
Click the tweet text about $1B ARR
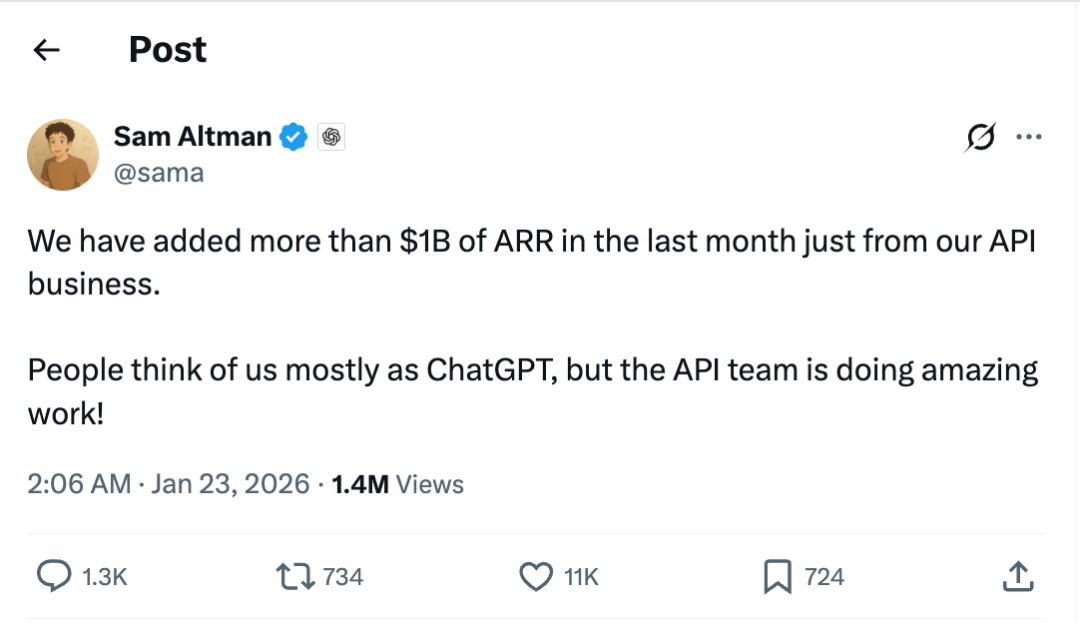tap(530, 242)
